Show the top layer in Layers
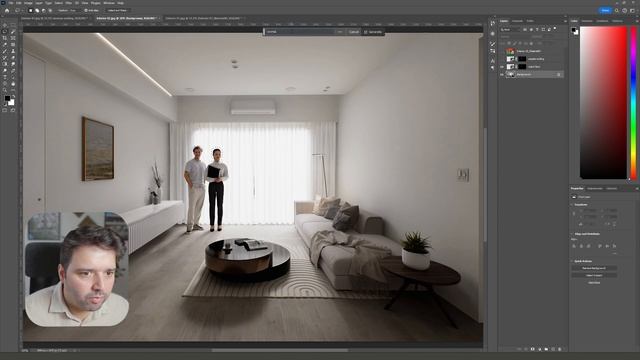This screenshot has width=640, height=360. pos(502,51)
